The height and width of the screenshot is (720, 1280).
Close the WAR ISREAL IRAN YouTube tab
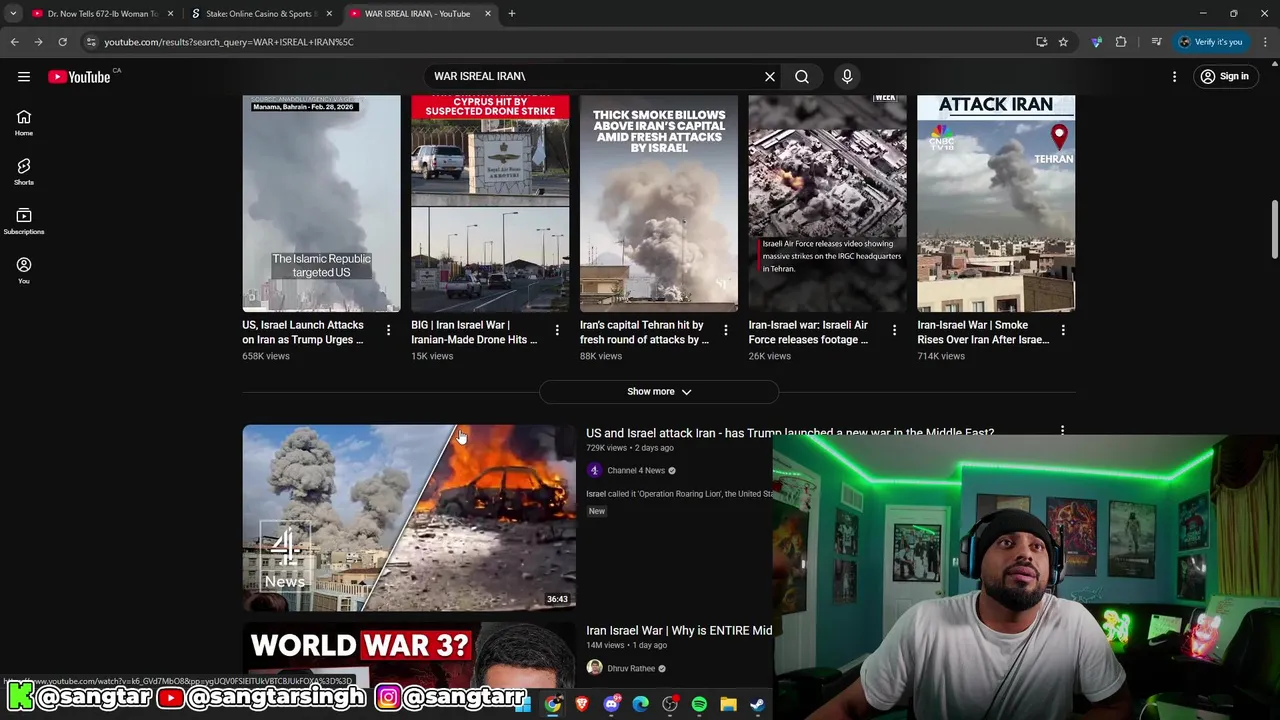pos(488,14)
